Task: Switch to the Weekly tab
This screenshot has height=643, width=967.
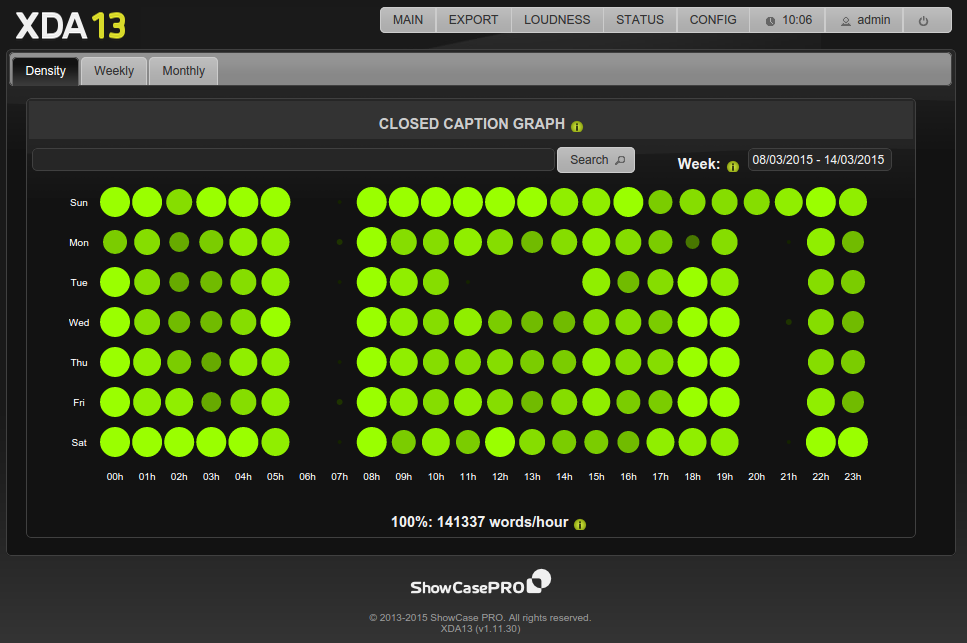Action: (x=114, y=71)
